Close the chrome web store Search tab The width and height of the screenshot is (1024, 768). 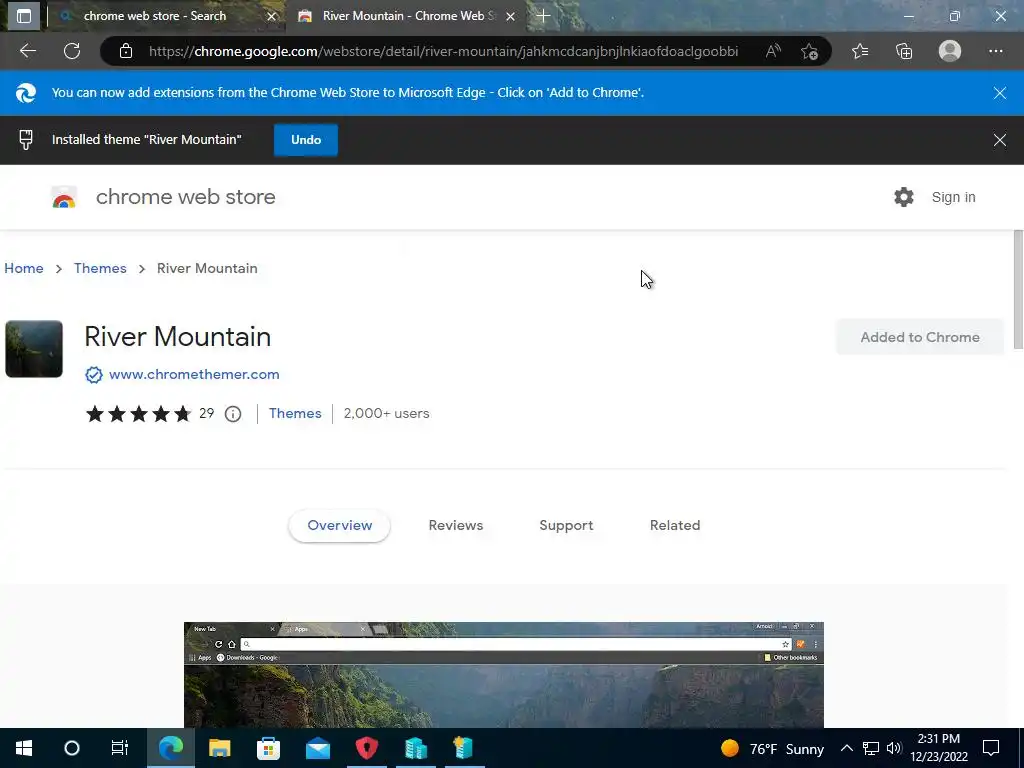272,16
